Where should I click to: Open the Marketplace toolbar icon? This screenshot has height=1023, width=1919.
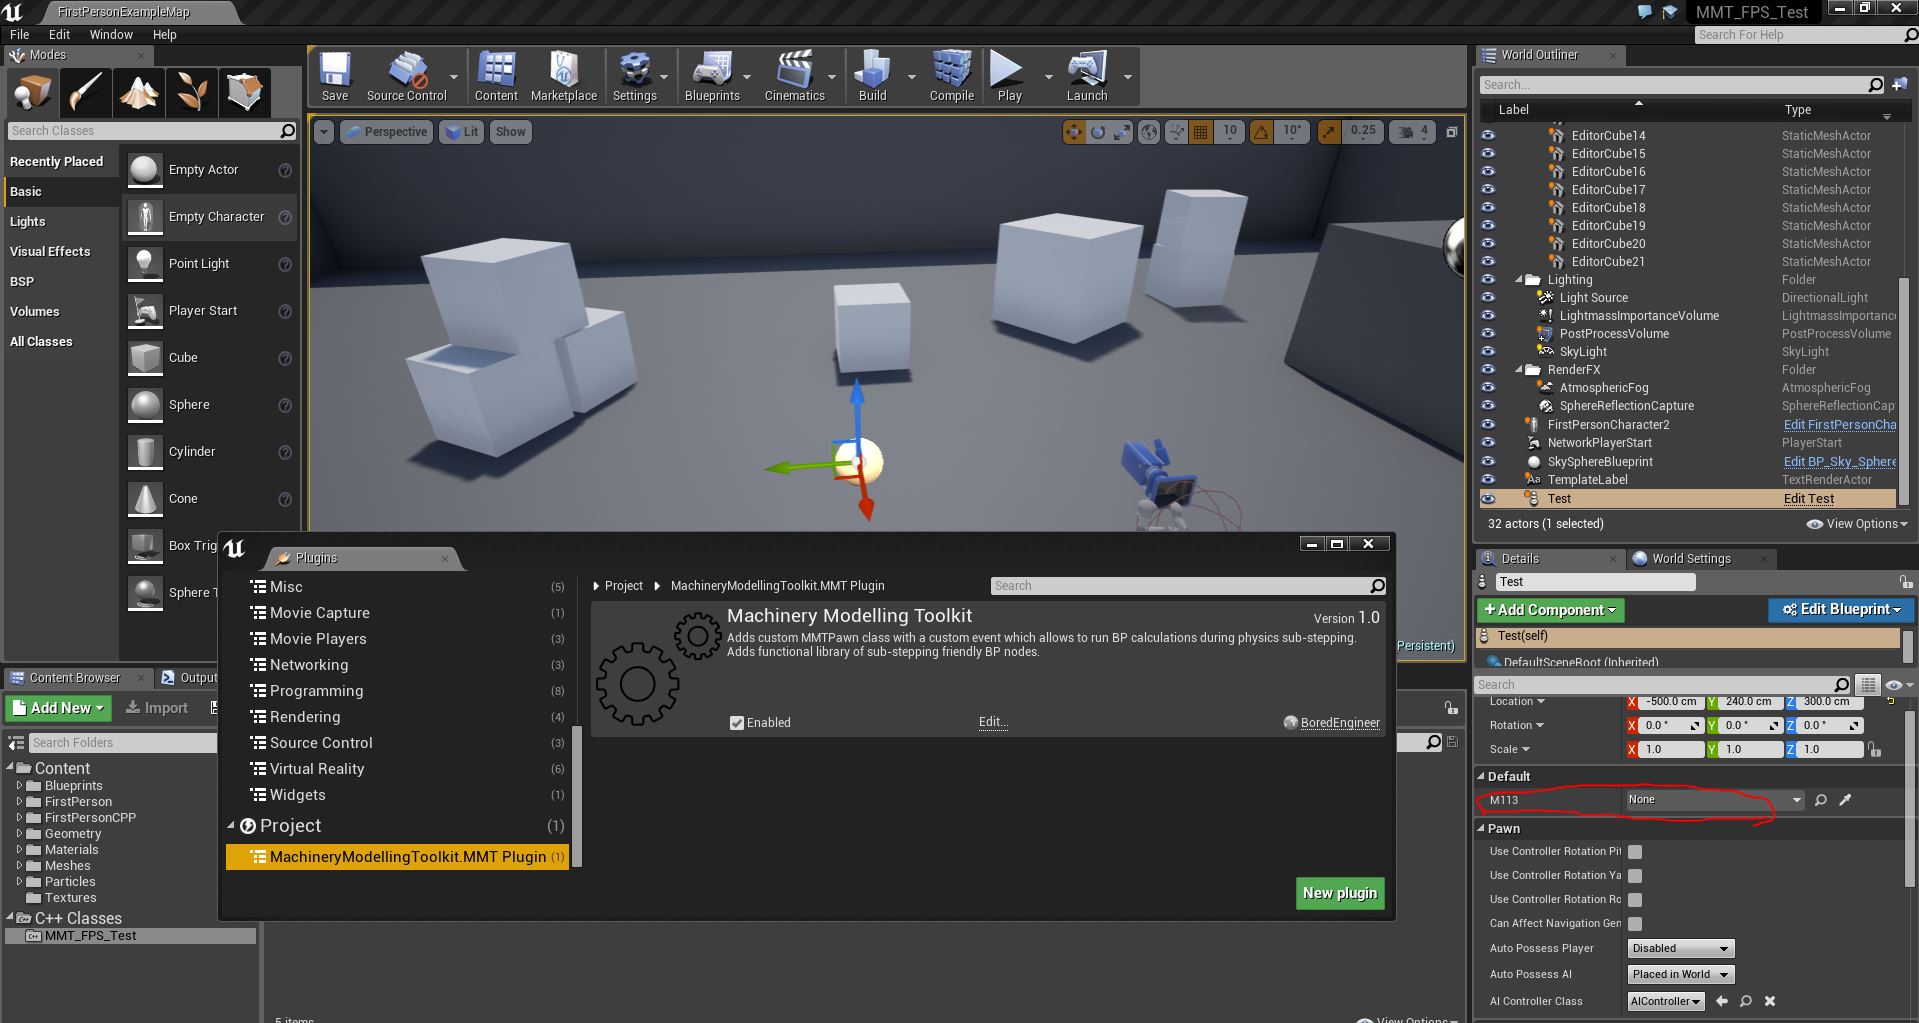point(564,76)
